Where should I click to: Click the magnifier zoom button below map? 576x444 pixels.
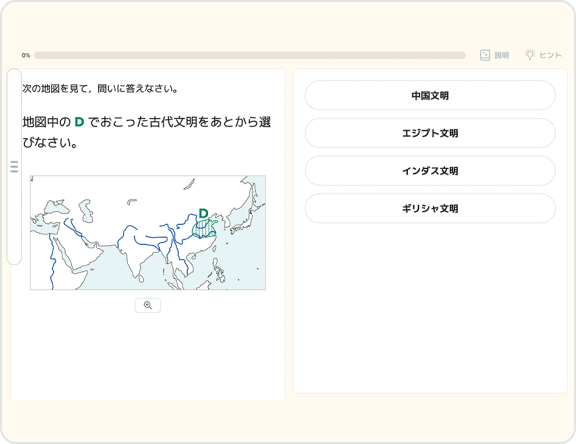pyautogui.click(x=148, y=305)
